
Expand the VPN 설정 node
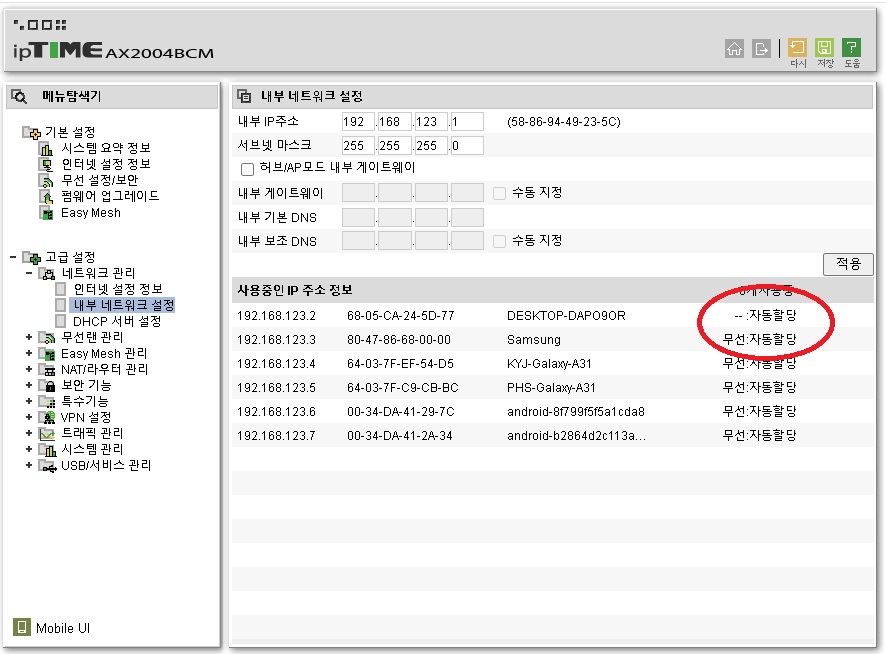tap(29, 417)
